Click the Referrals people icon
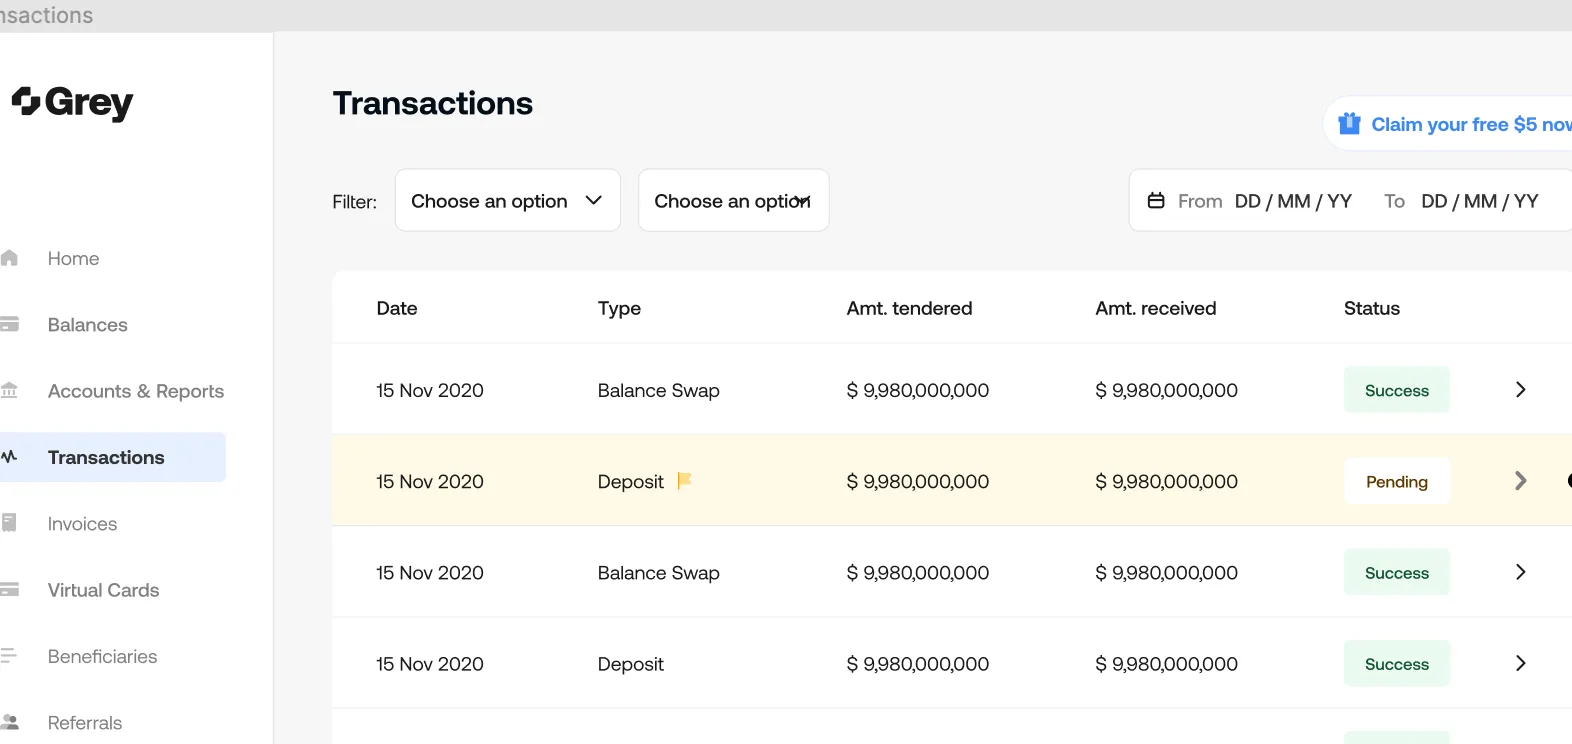 (x=10, y=722)
